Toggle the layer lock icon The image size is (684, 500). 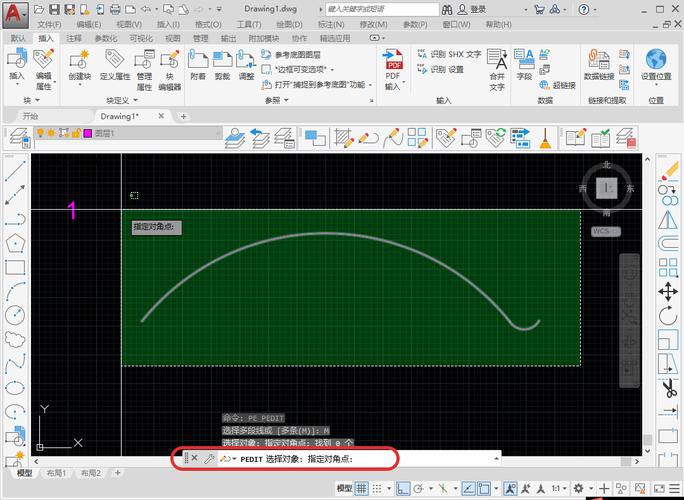[x=75, y=133]
